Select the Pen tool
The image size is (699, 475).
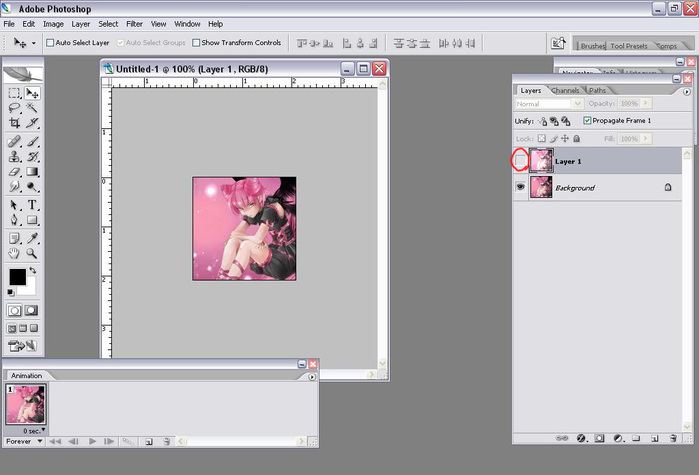tap(14, 220)
